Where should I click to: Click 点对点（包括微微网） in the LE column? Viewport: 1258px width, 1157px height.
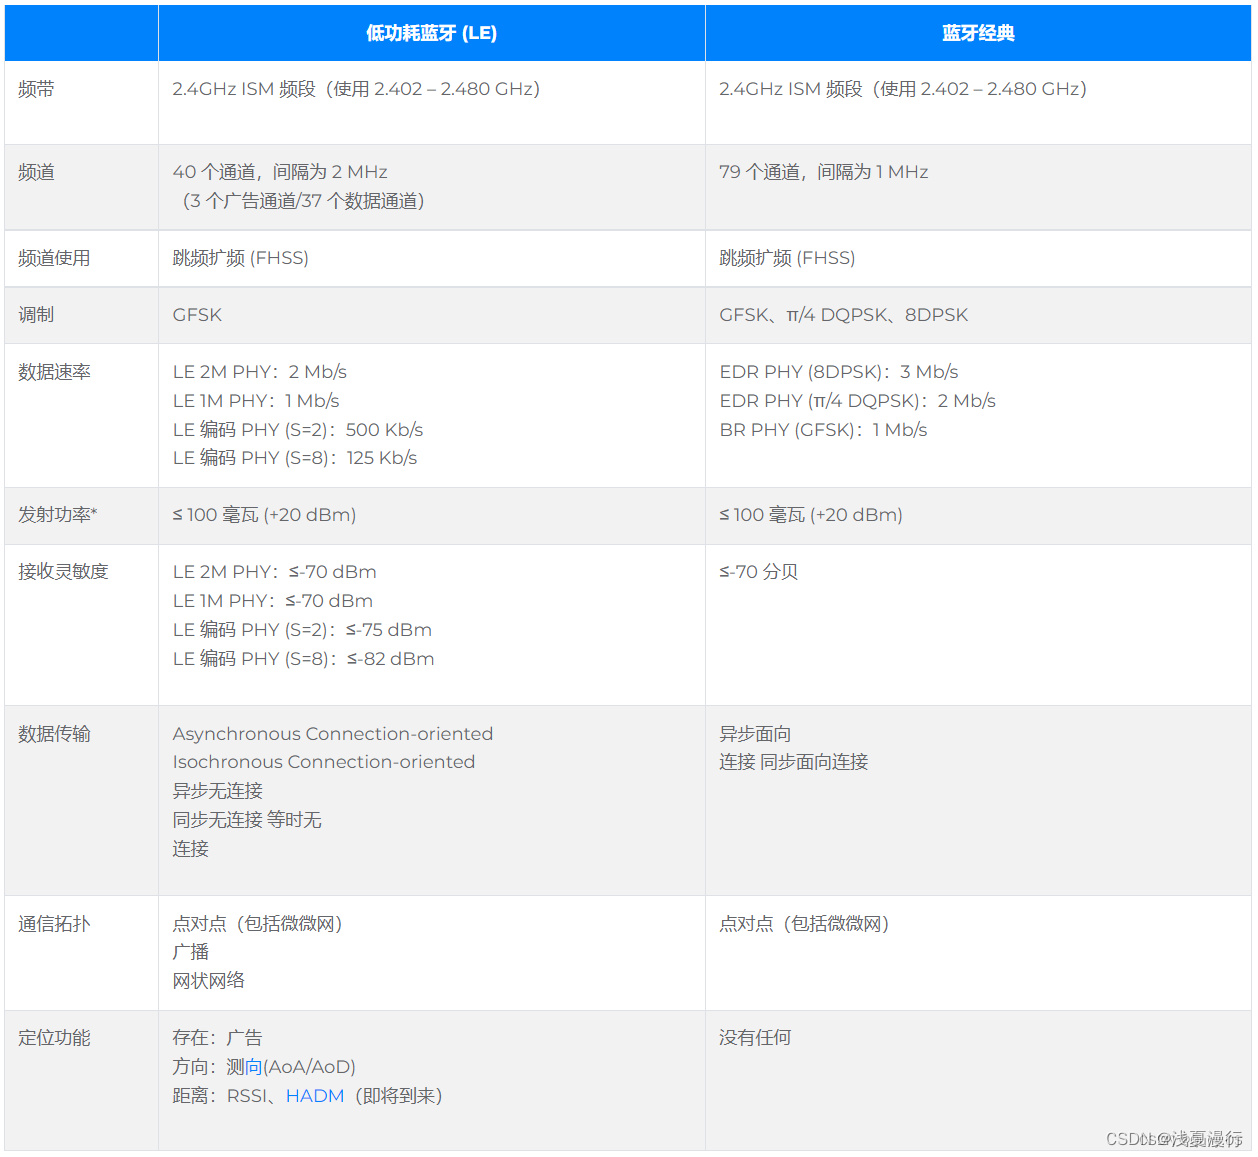coord(257,924)
